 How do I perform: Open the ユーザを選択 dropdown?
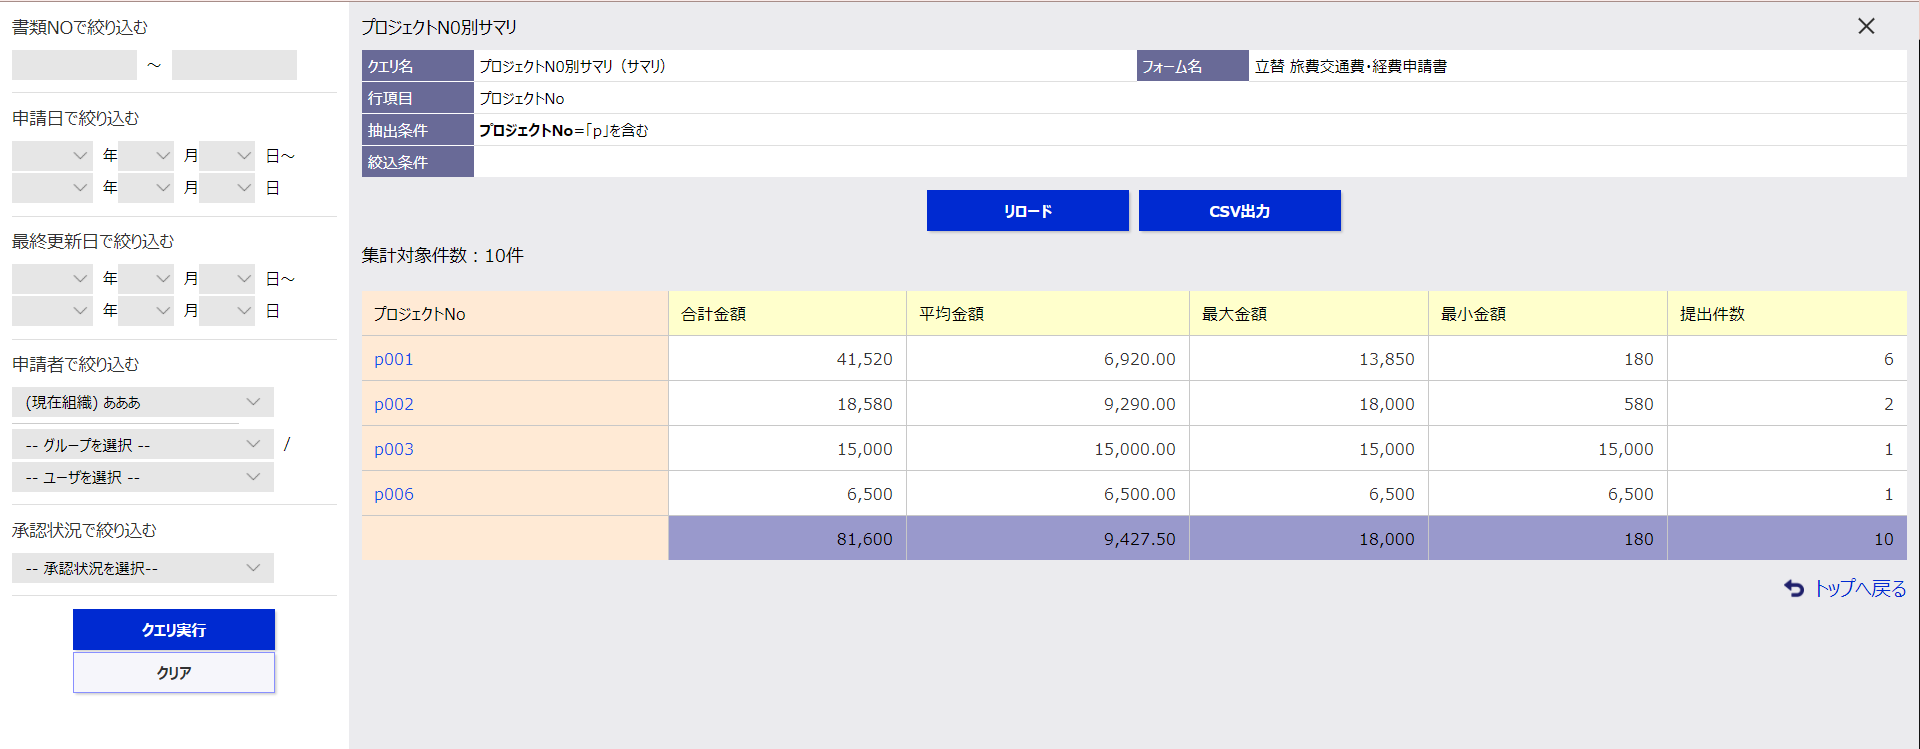click(x=143, y=477)
